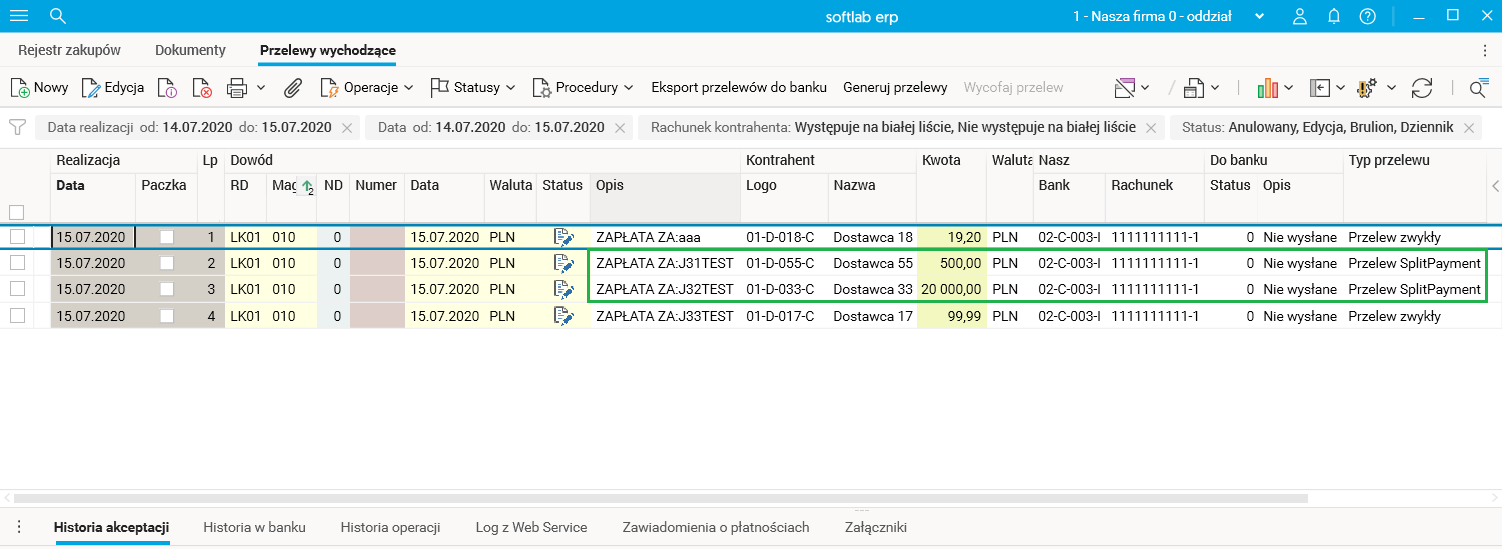Open Historia w banku tab

click(x=254, y=527)
